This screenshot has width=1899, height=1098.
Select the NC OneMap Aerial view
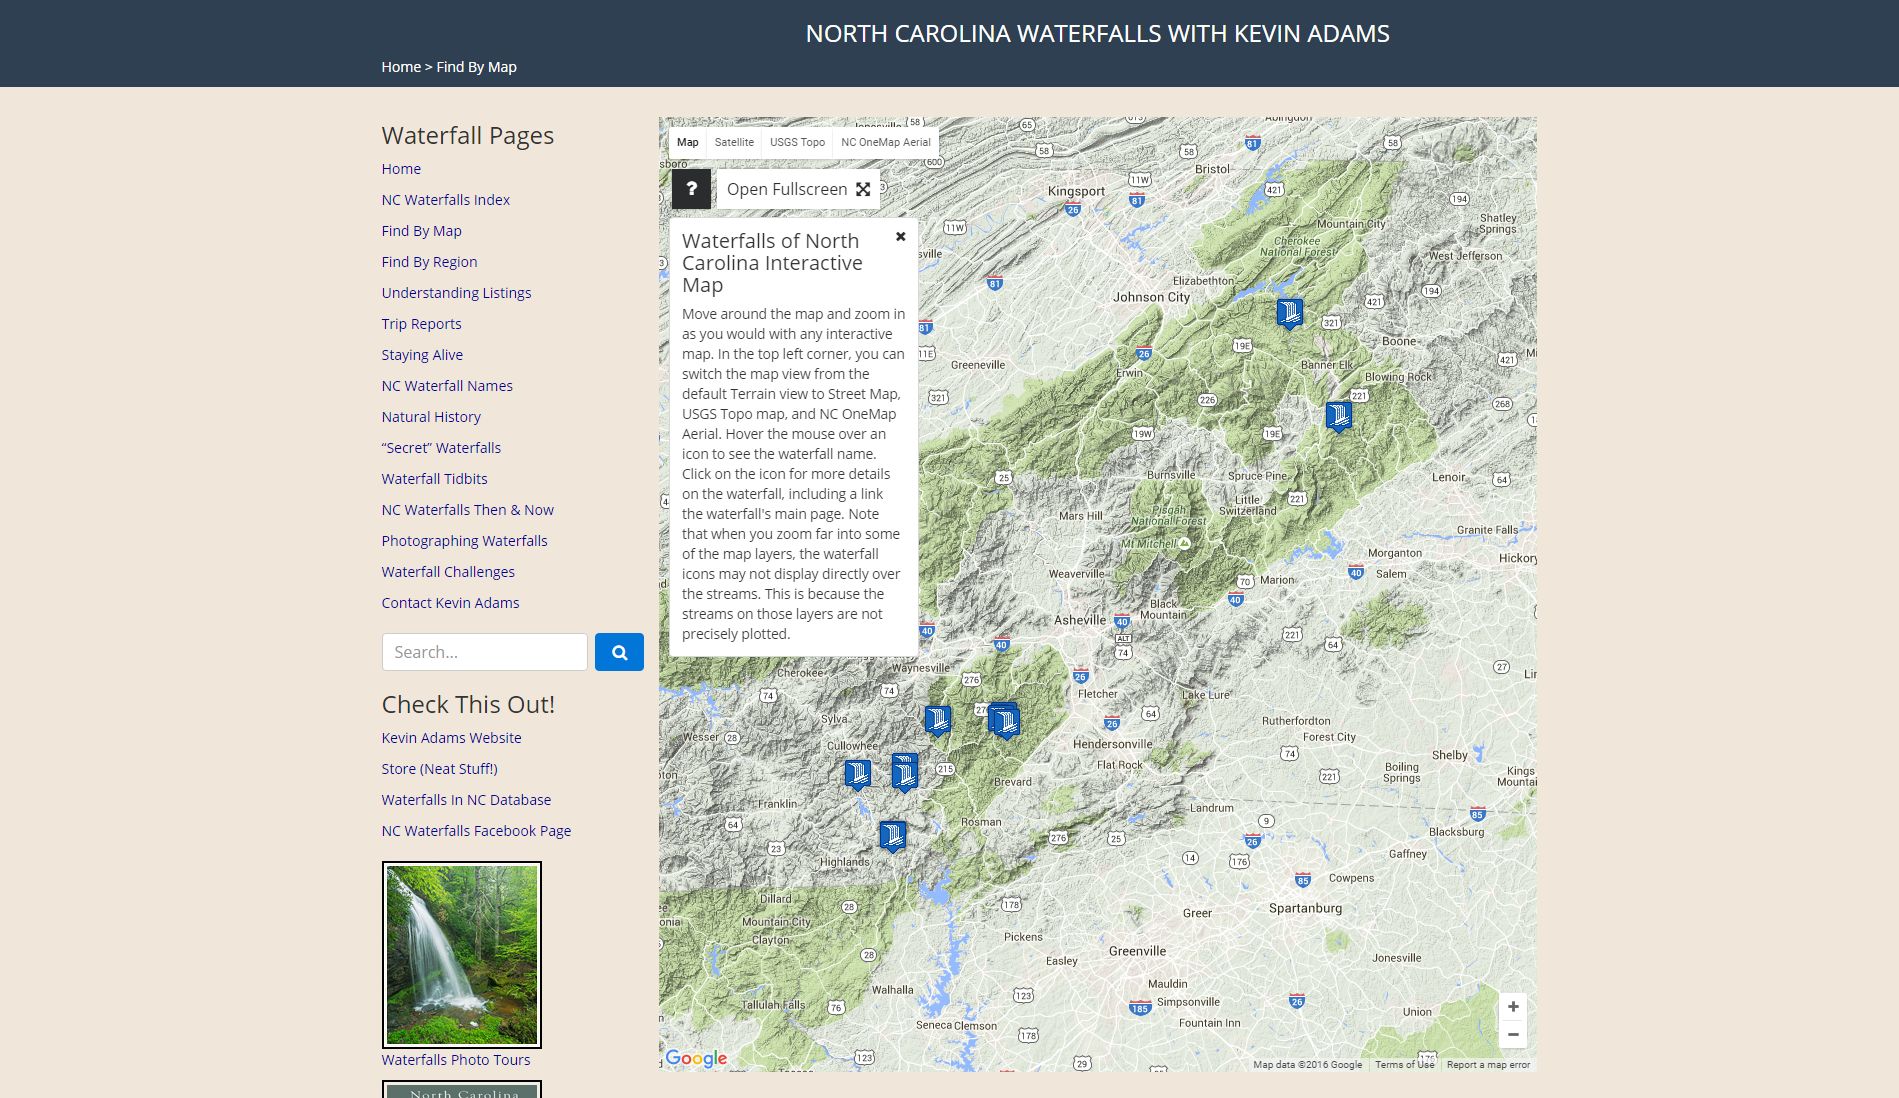[884, 142]
